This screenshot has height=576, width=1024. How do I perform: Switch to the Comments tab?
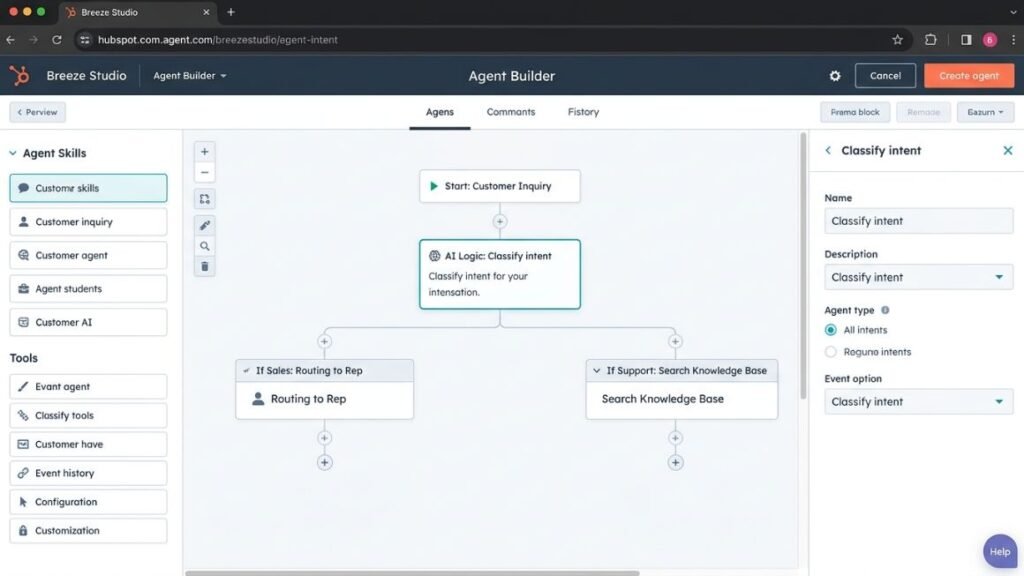click(511, 112)
